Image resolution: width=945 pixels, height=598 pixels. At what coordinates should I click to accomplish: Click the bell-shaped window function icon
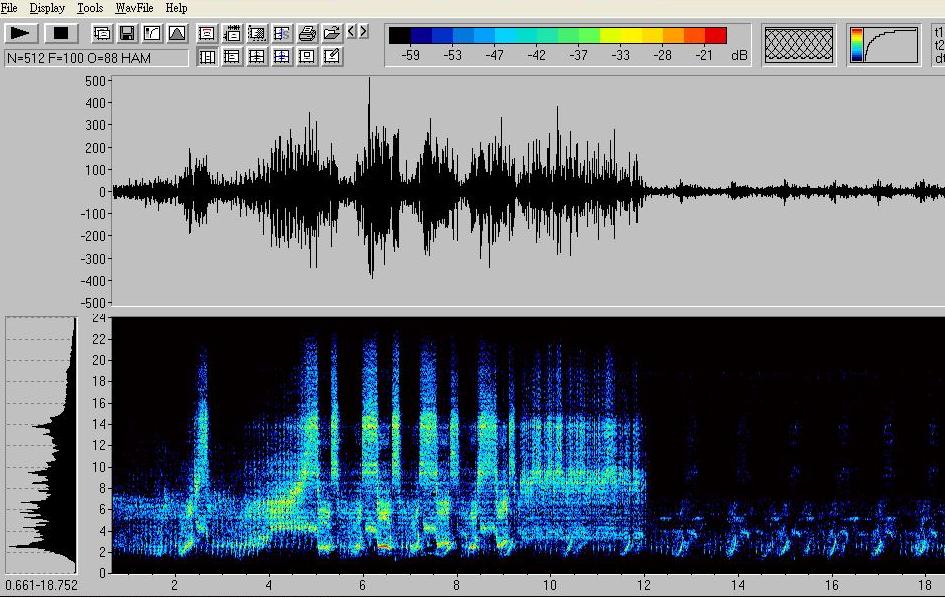point(177,33)
